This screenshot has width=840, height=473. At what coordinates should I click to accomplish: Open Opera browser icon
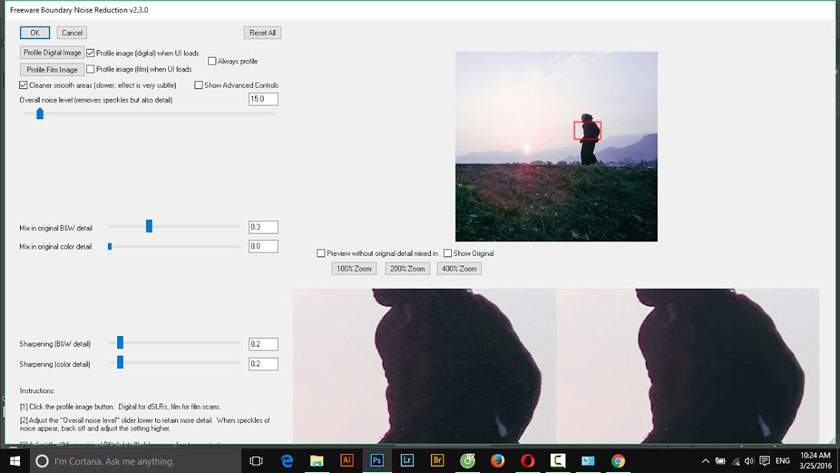[x=528, y=461]
